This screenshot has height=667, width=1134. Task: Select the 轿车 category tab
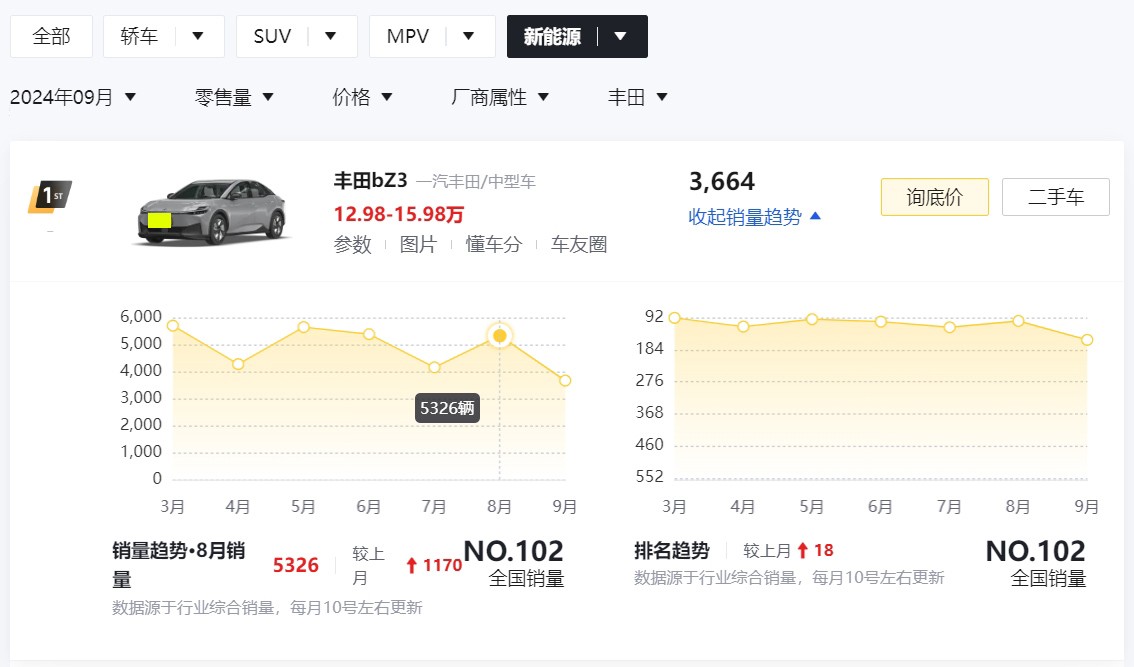(x=139, y=36)
